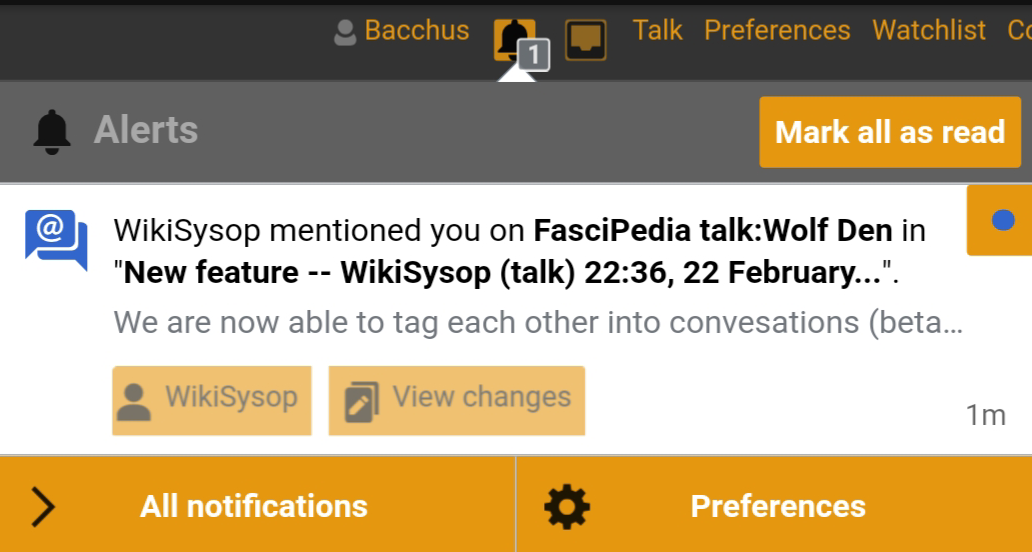
Task: Click the person icon on WikiSysop button
Action: coord(135,400)
